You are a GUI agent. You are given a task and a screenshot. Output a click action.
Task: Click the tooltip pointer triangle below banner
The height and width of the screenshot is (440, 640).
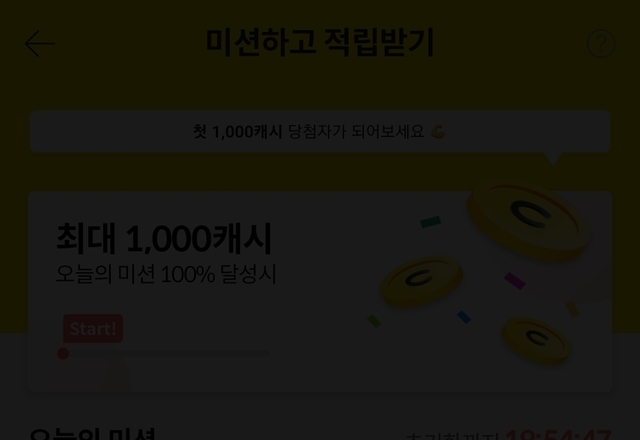553,158
